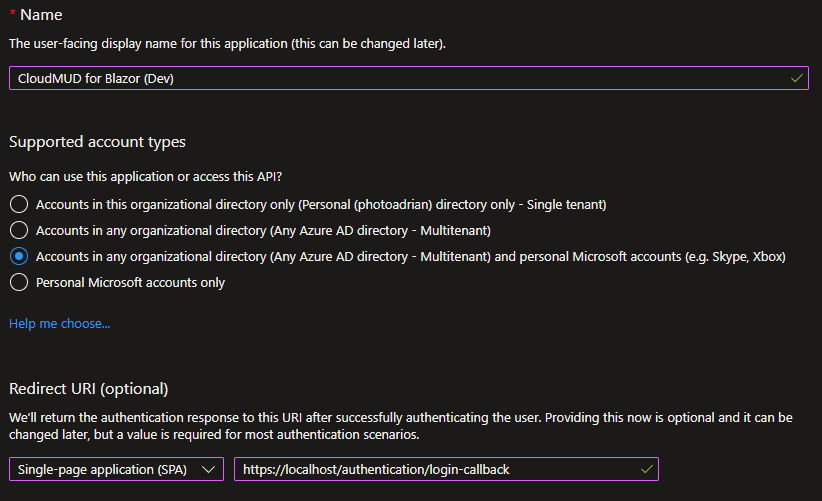Viewport: 822px width, 501px height.
Task: Choose the radio for multitenant directories without personal accounts
Action: pyautogui.click(x=19, y=230)
